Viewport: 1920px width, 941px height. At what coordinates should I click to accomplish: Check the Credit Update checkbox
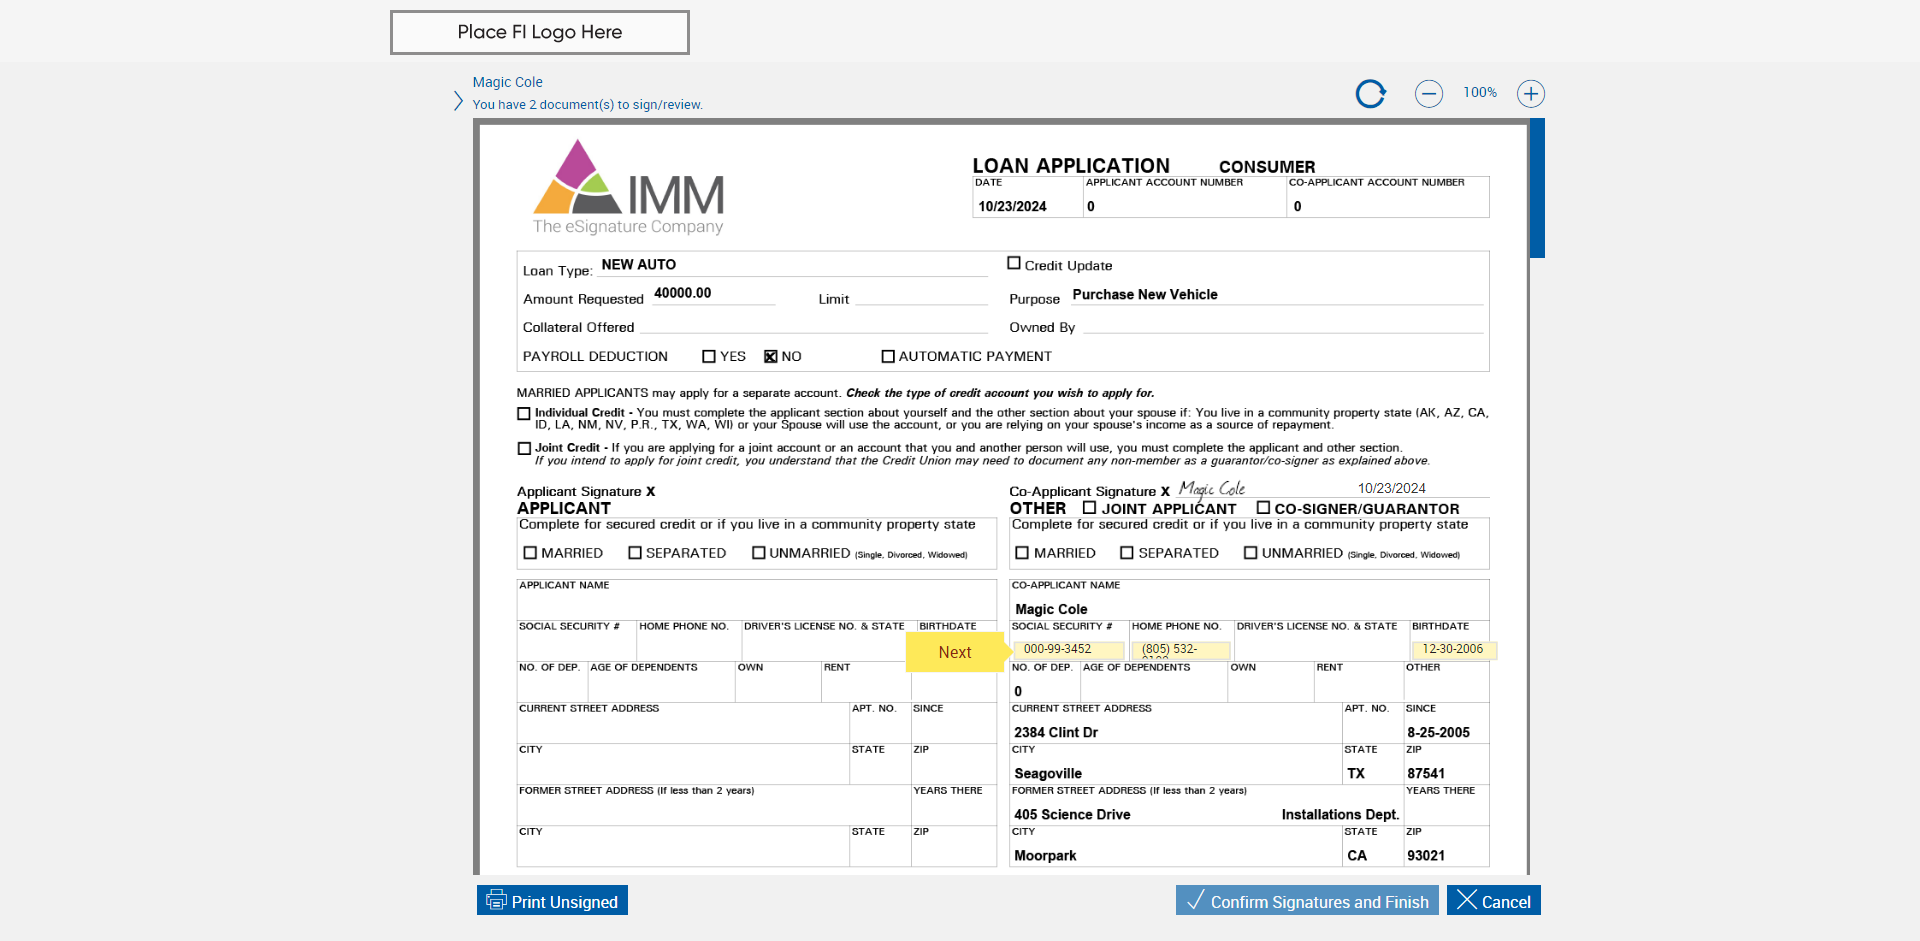click(1014, 264)
